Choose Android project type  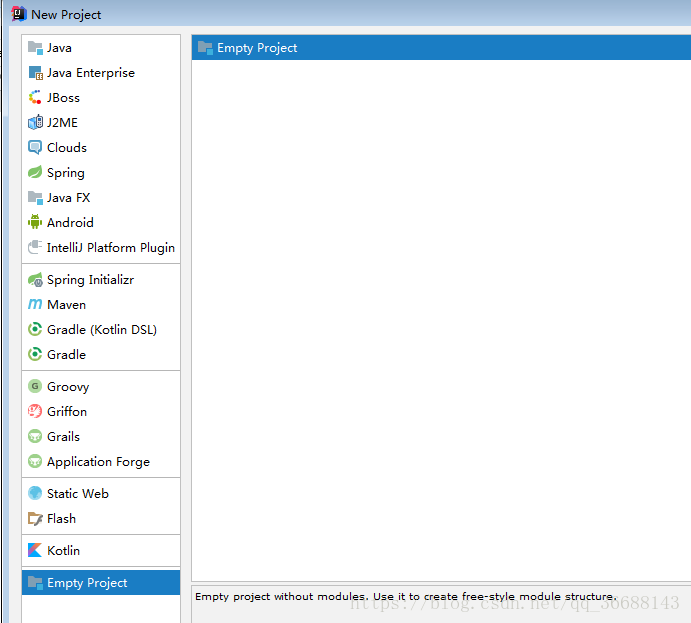101,222
